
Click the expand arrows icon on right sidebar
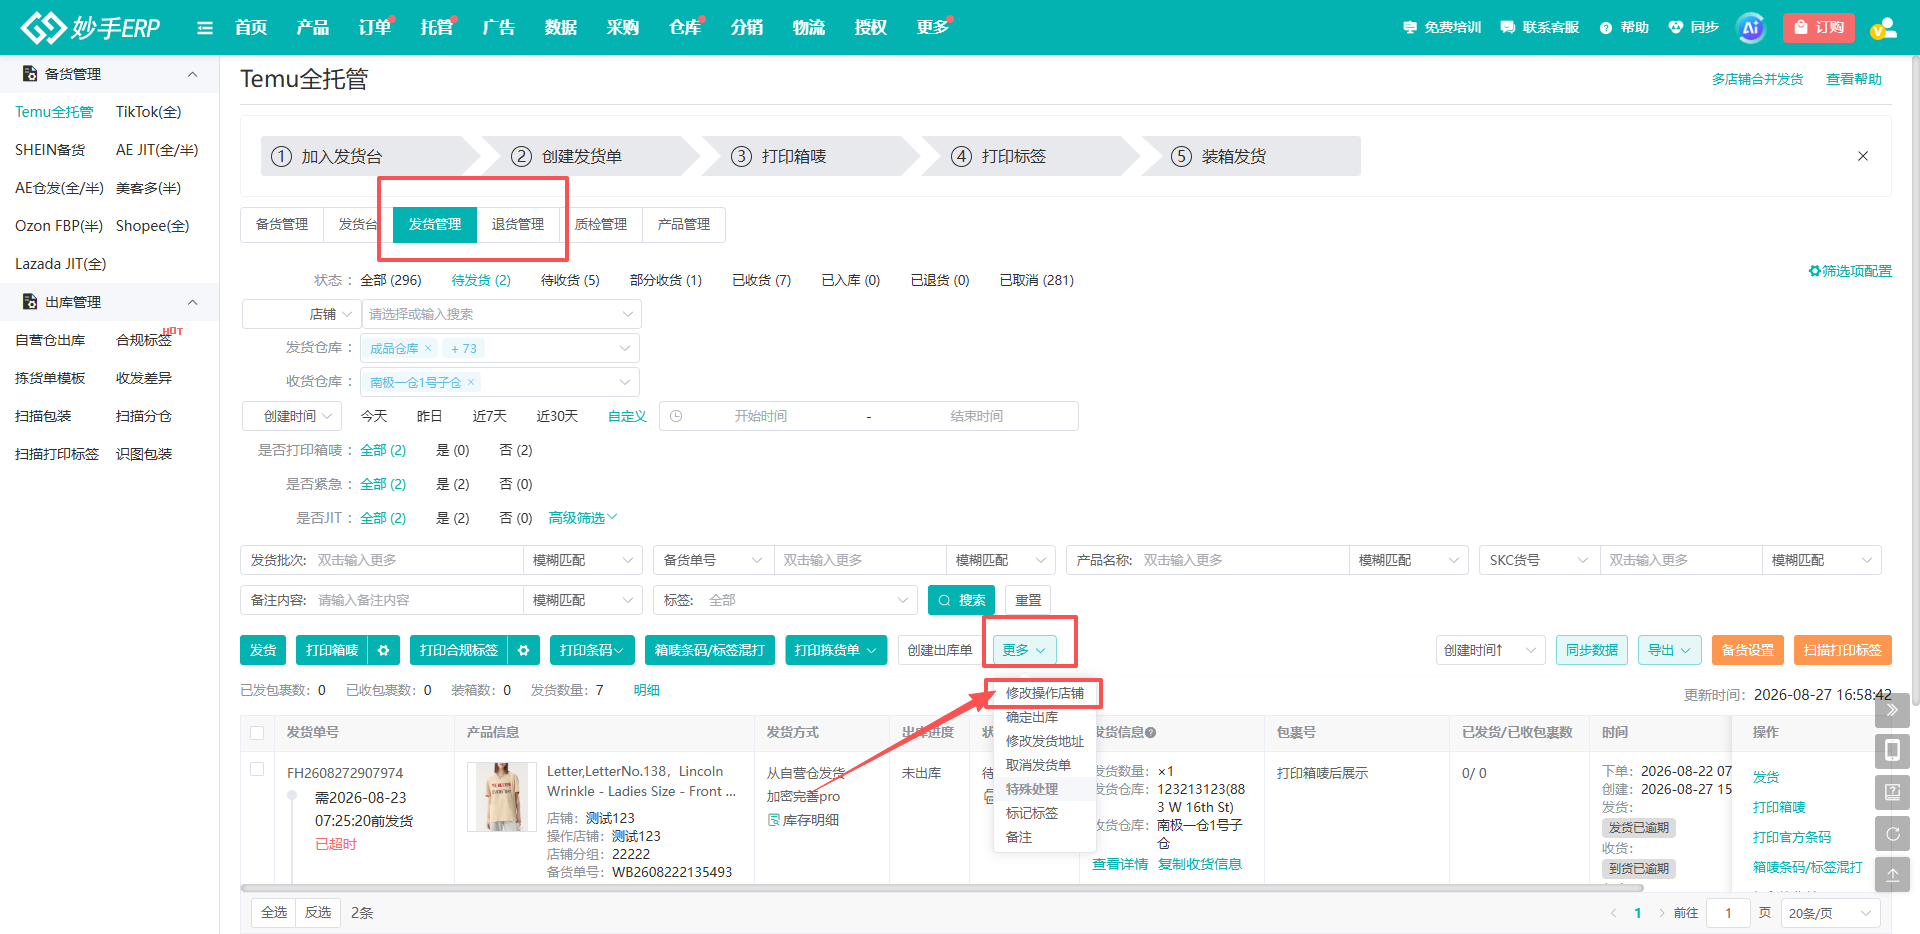point(1892,710)
